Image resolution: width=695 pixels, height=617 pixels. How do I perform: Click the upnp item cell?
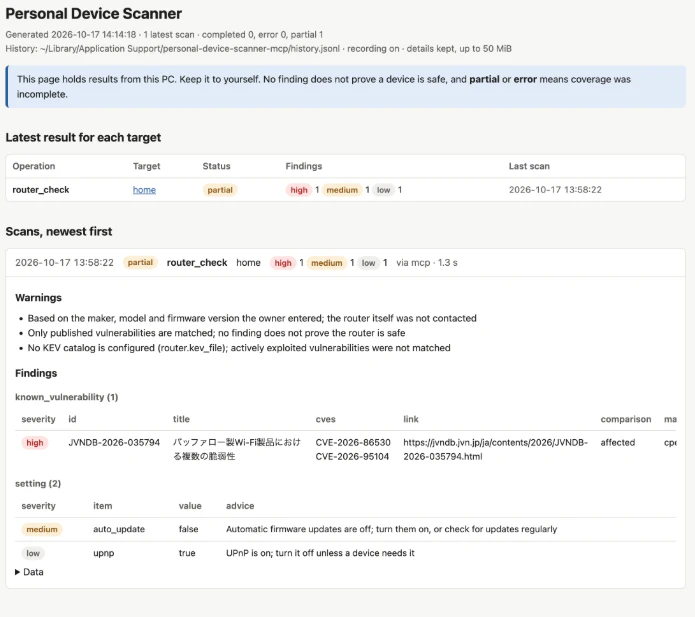click(x=104, y=553)
